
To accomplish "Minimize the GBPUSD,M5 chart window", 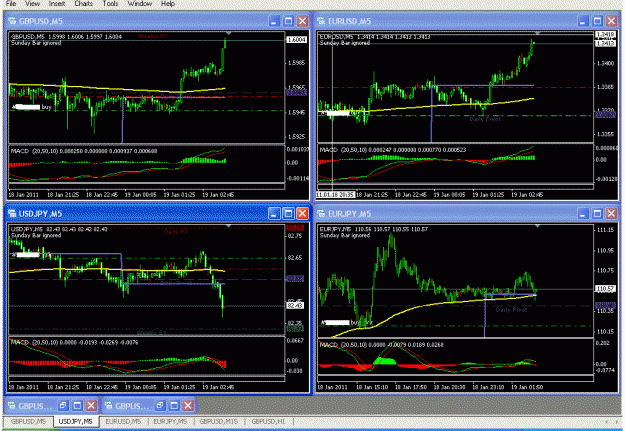I will [274, 21].
